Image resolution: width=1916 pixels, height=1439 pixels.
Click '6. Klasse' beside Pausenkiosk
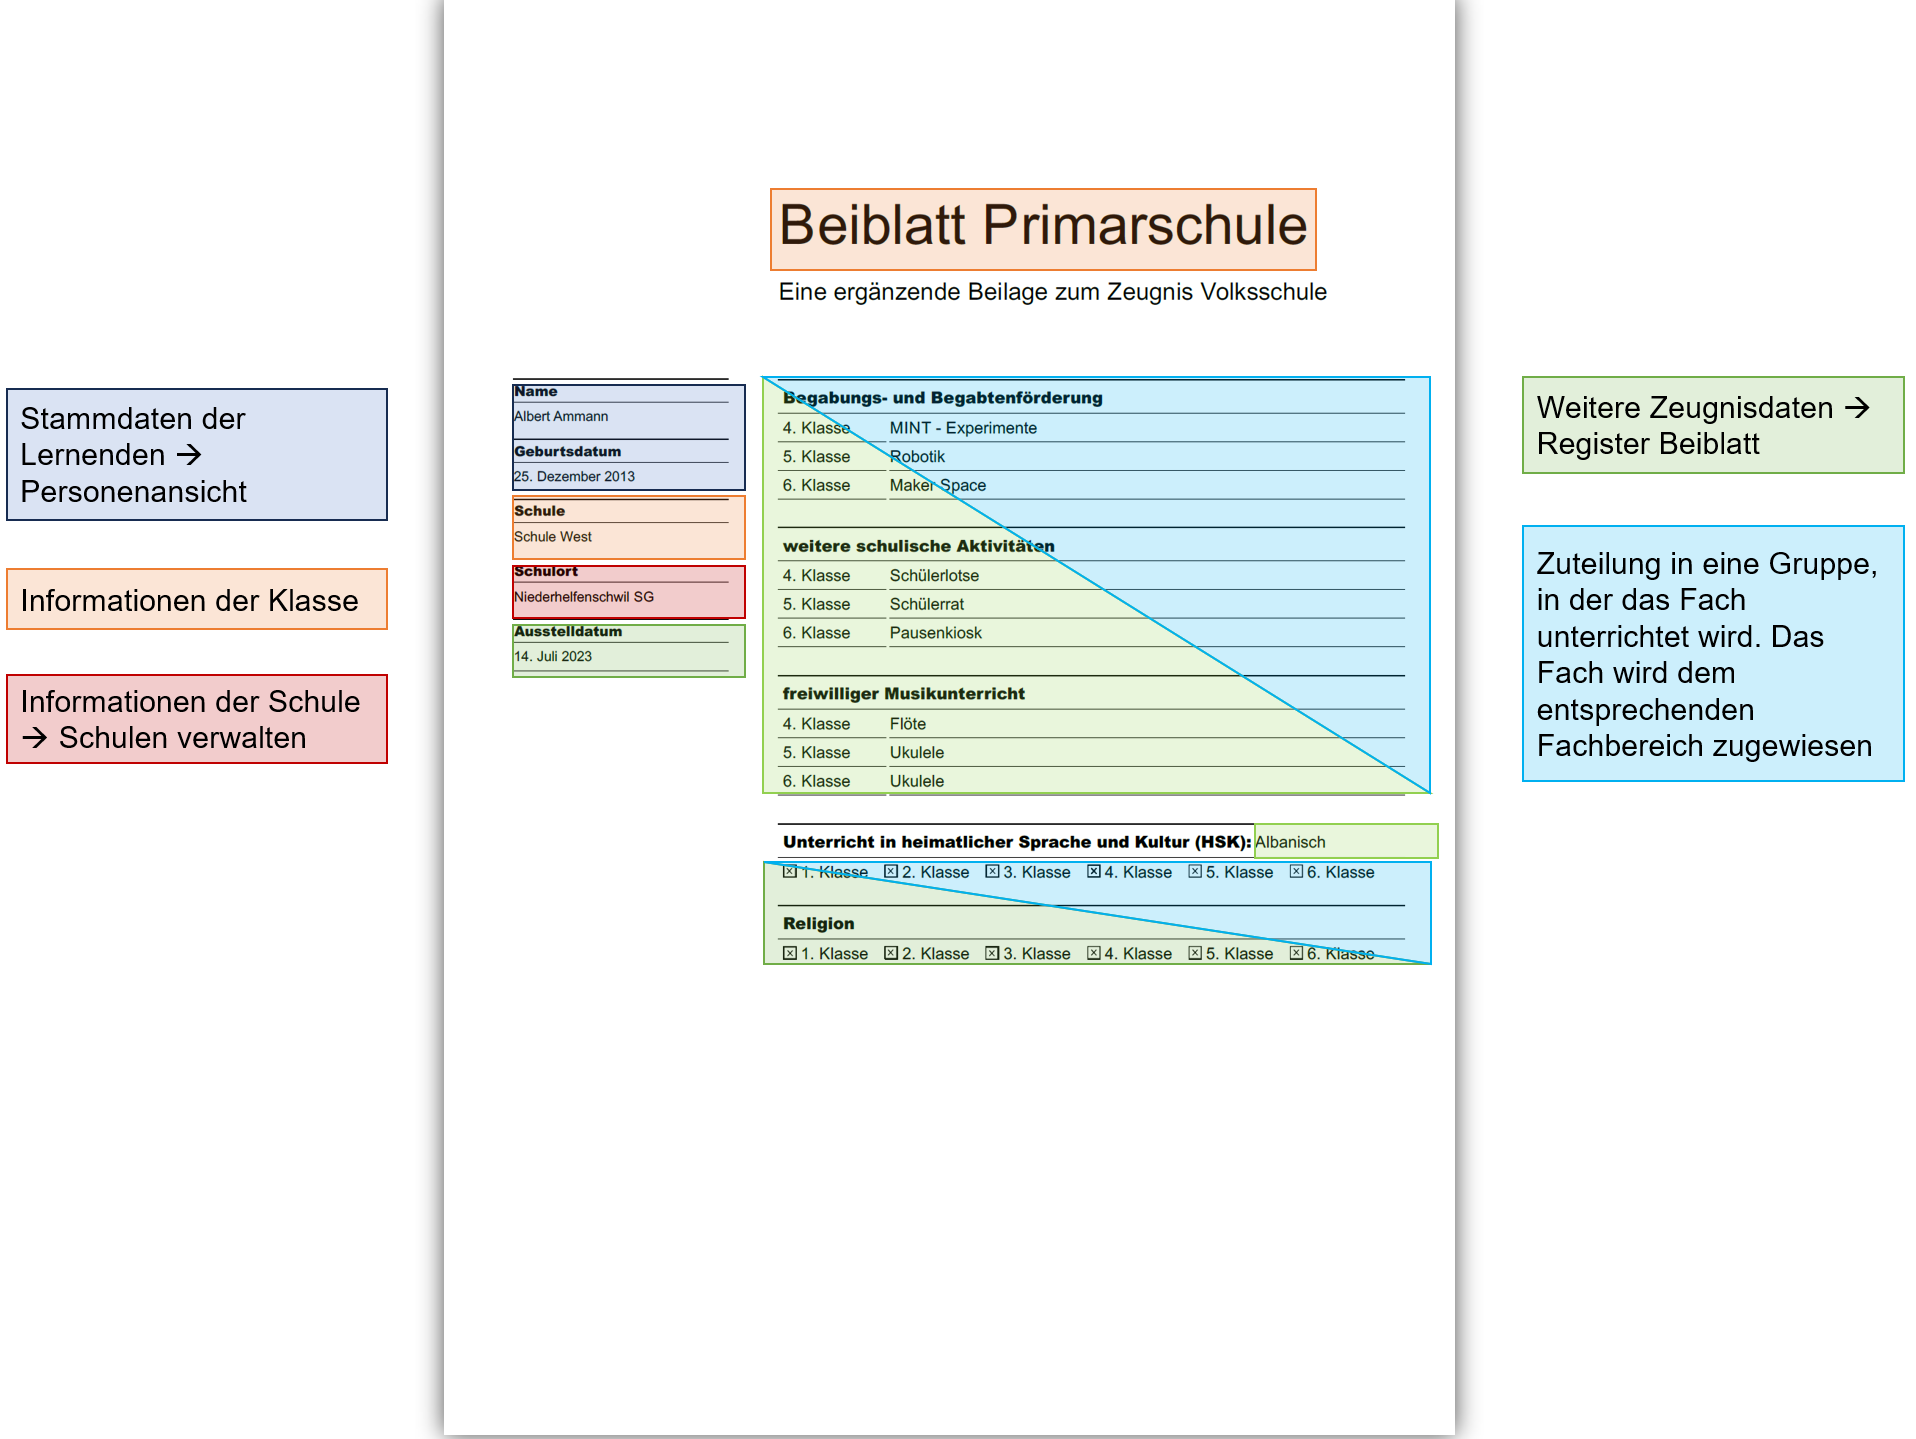pyautogui.click(x=816, y=633)
